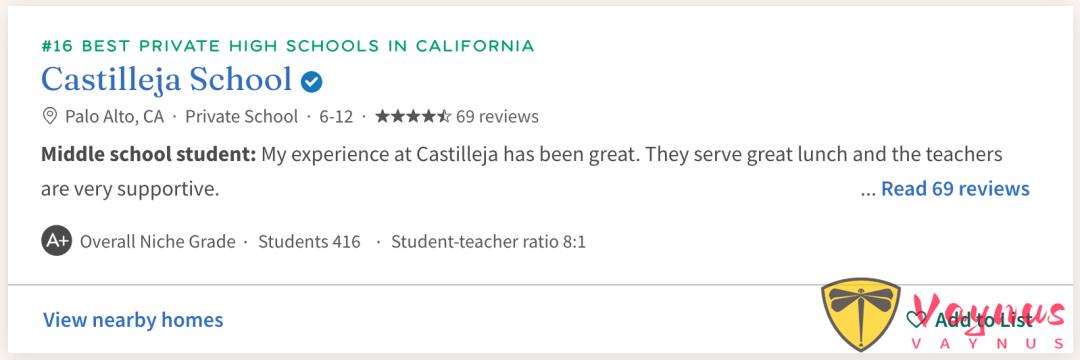Viewport: 1080px width, 360px height.
Task: Open the Read 69 reviews link
Action: (x=955, y=189)
